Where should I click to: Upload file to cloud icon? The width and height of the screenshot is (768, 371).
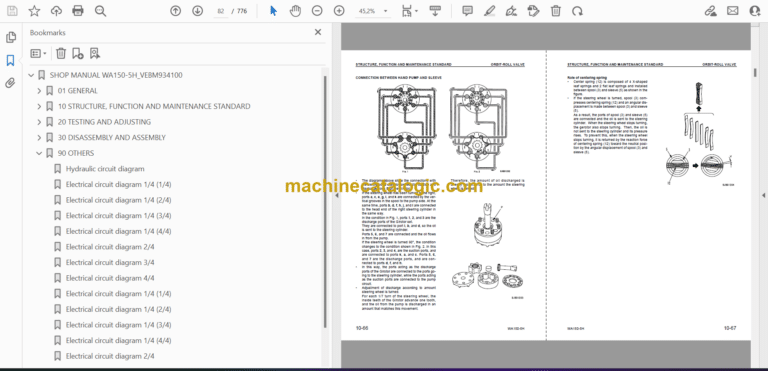click(56, 11)
